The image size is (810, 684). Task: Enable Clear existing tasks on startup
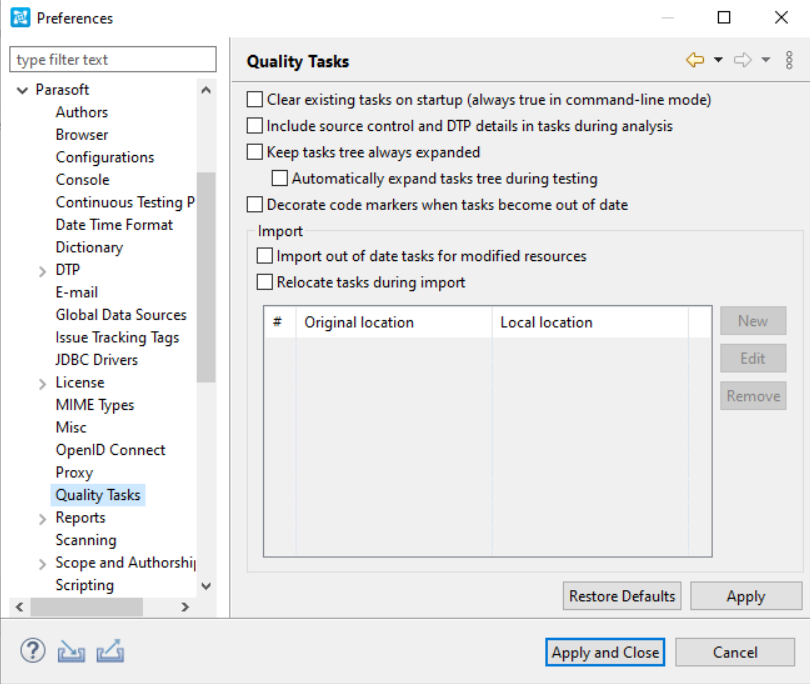255,99
